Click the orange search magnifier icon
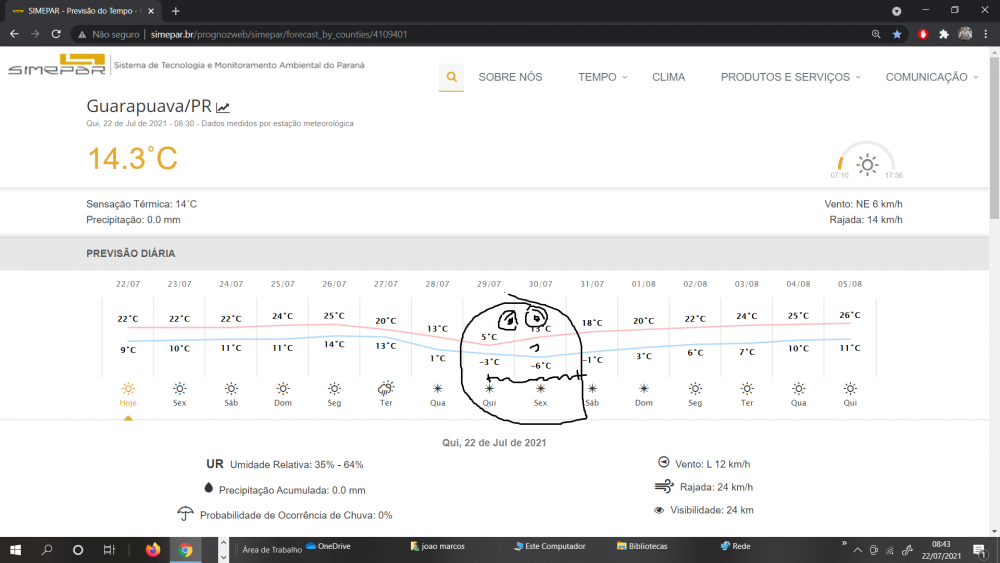The image size is (1000, 563). coord(451,77)
